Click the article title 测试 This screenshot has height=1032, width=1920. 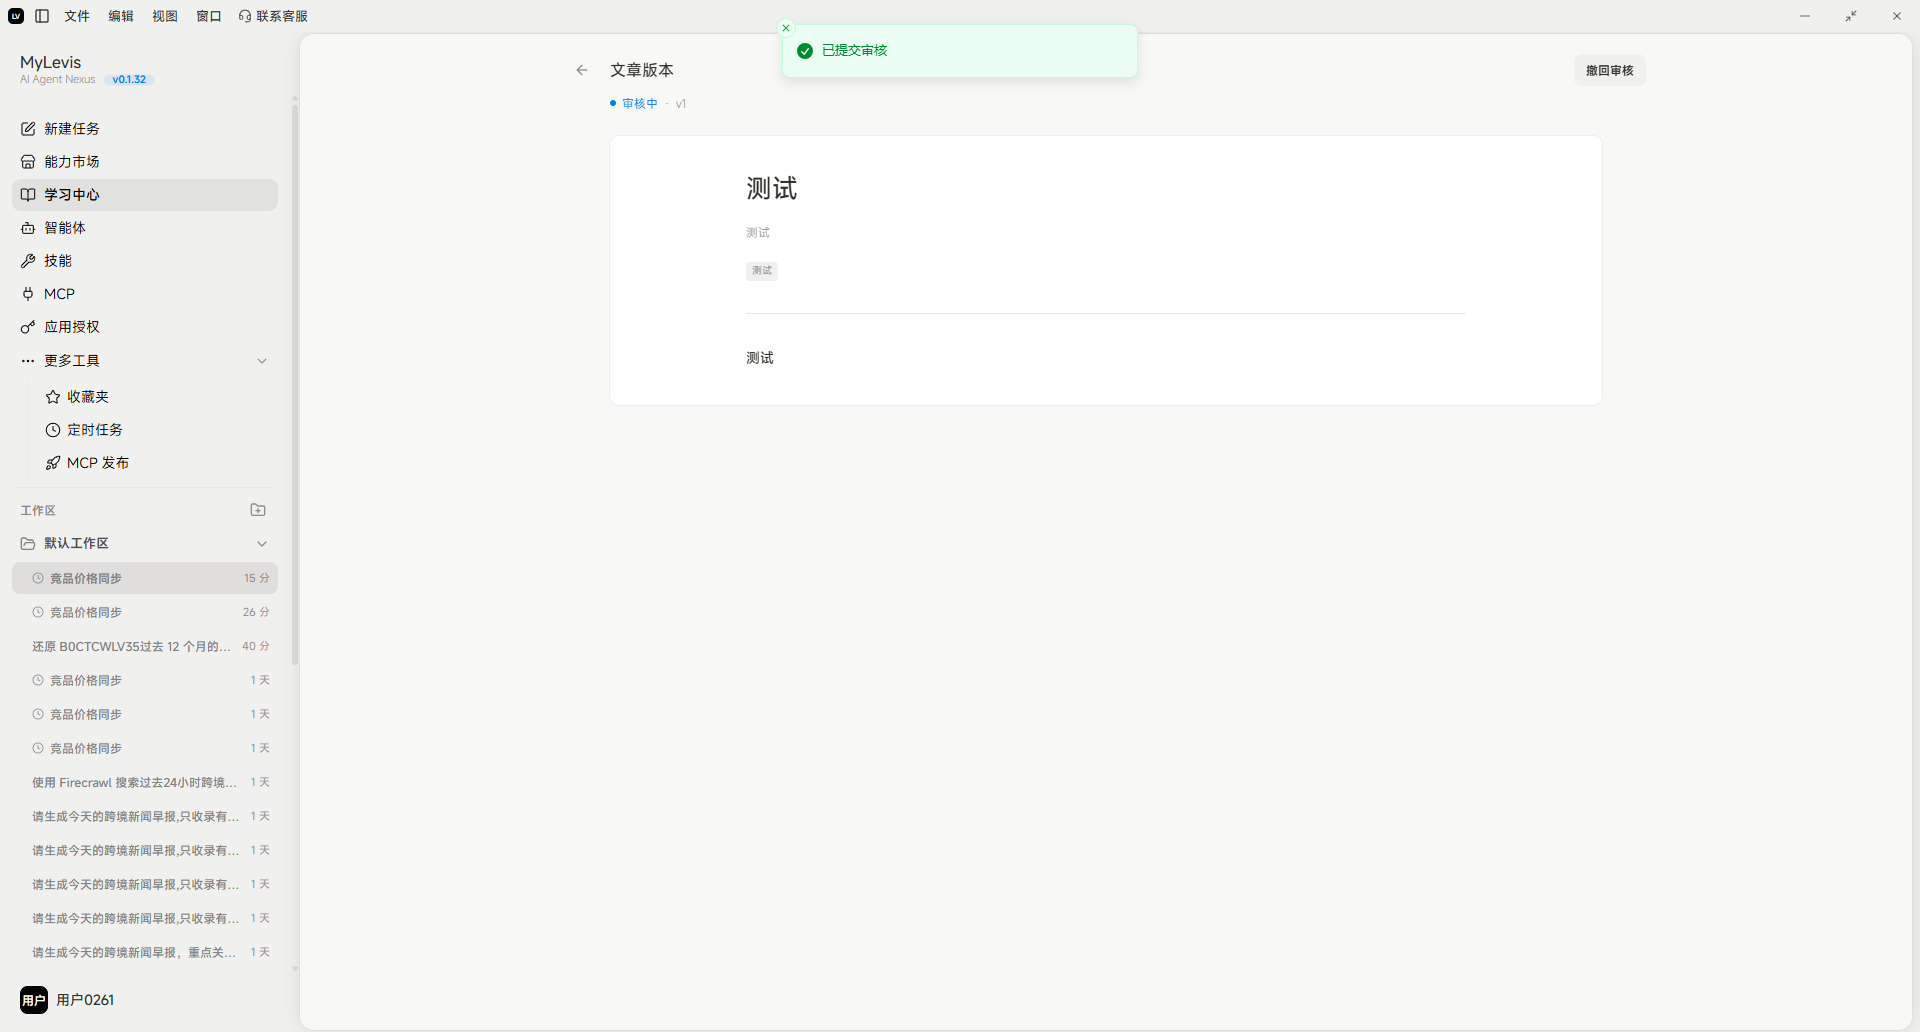771,188
